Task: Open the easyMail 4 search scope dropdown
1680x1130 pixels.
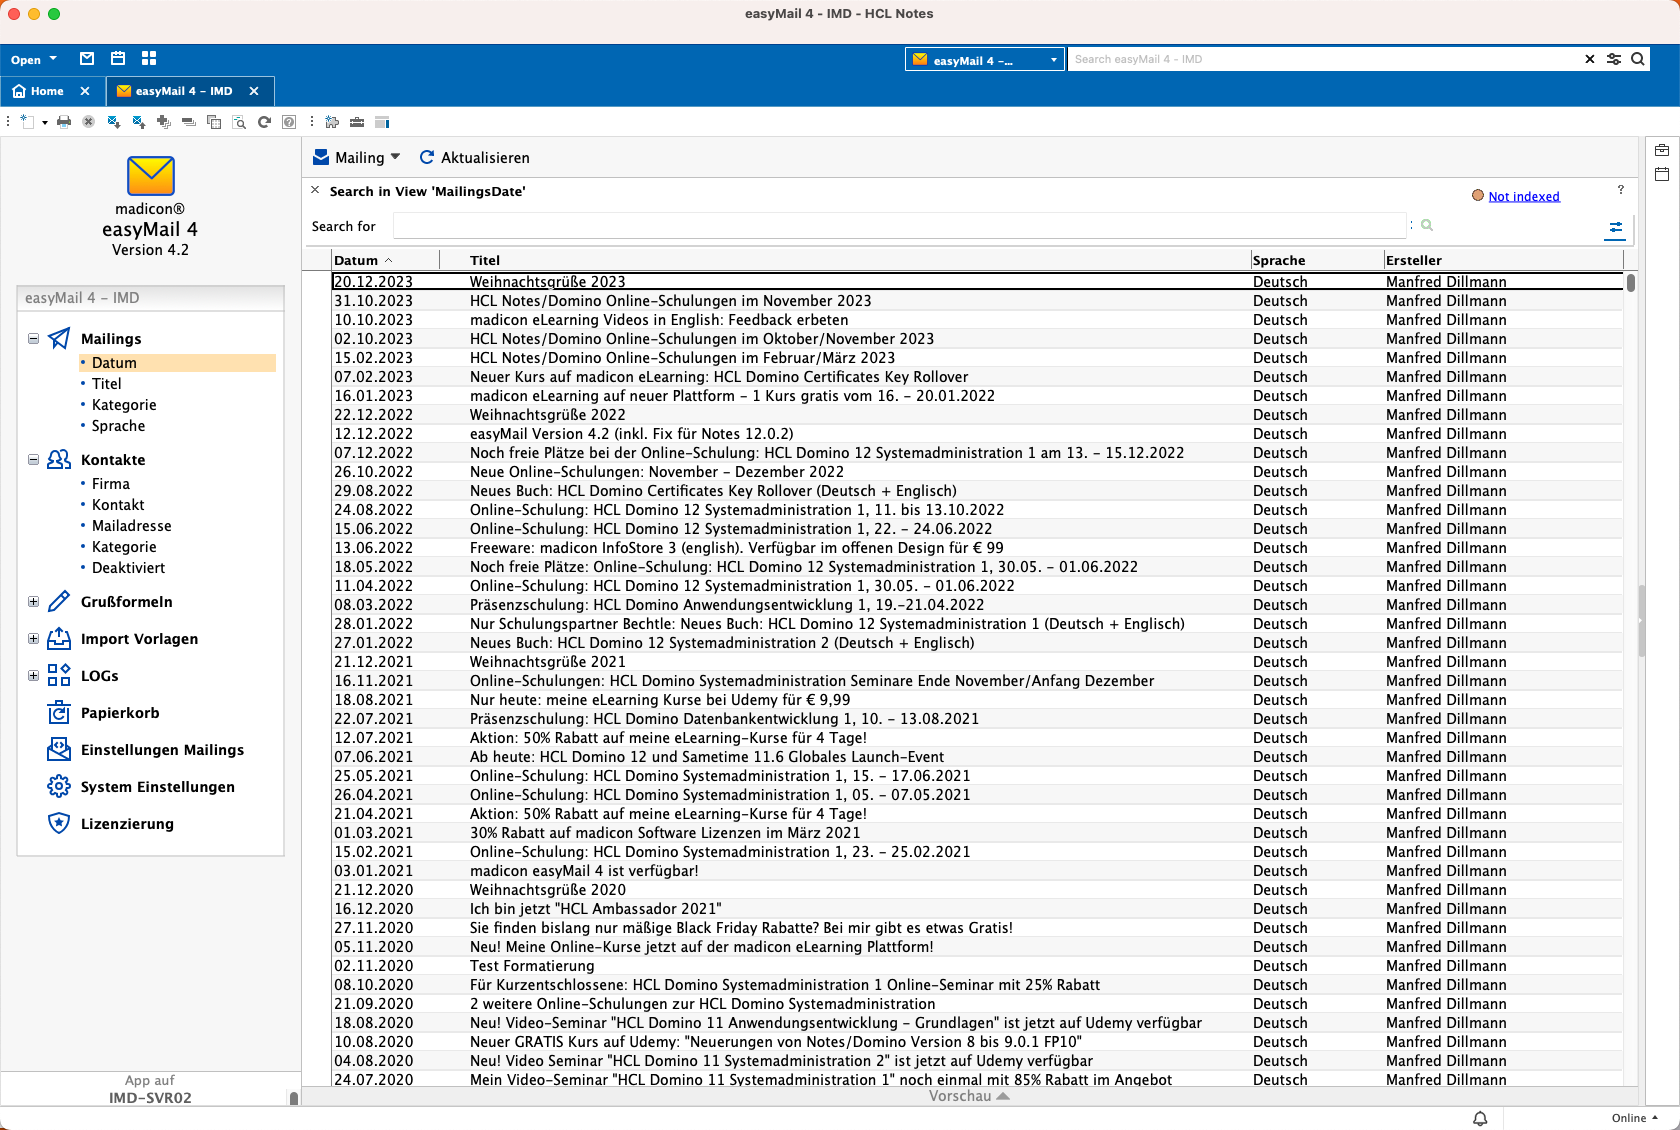Action: pos(985,60)
